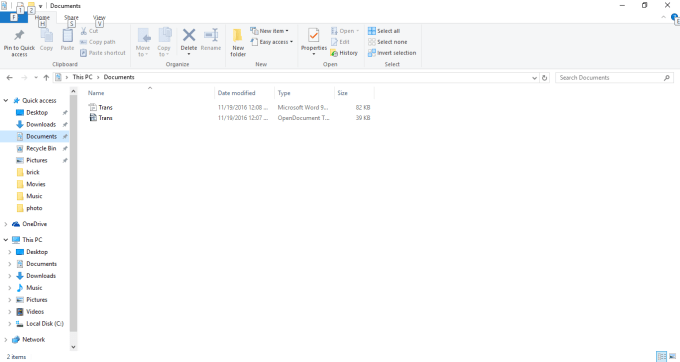Switch to the View tab

[x=99, y=18]
